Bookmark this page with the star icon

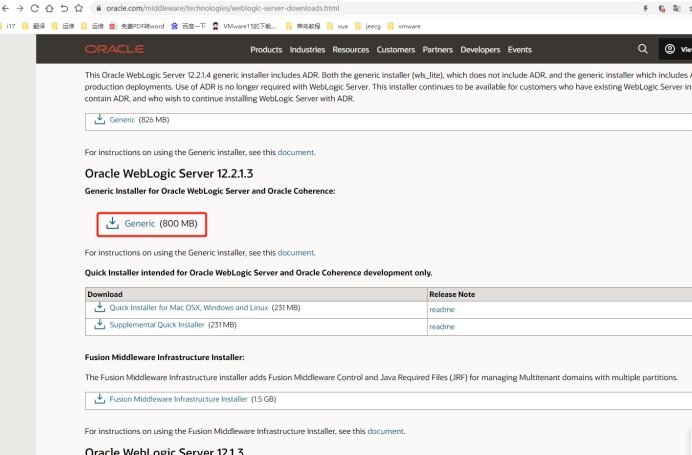[x=79, y=8]
